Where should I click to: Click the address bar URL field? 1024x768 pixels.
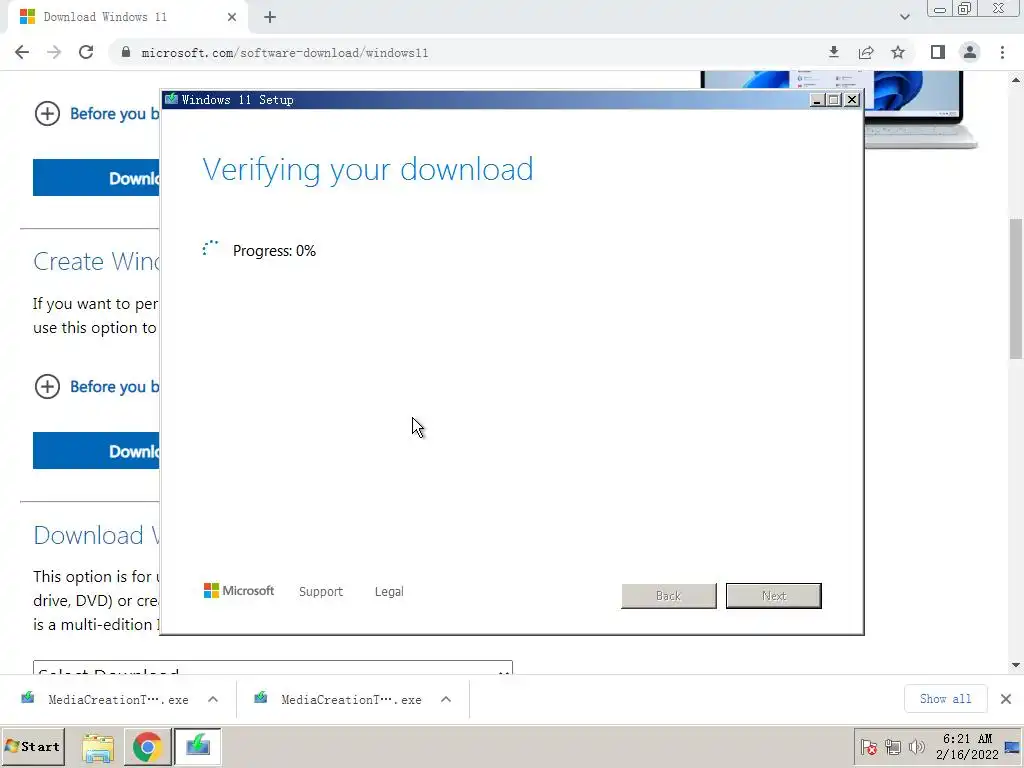pos(470,52)
